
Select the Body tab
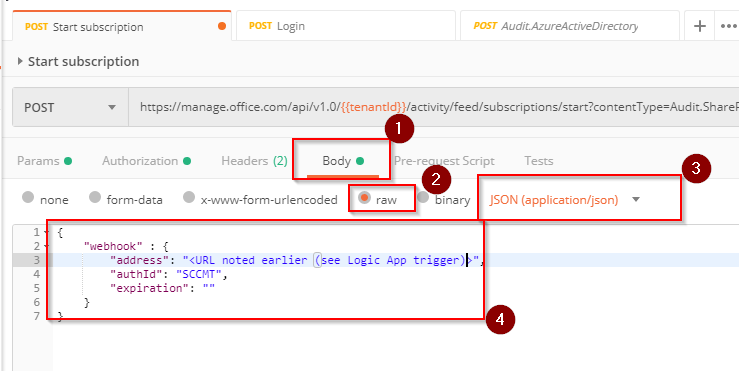point(343,161)
